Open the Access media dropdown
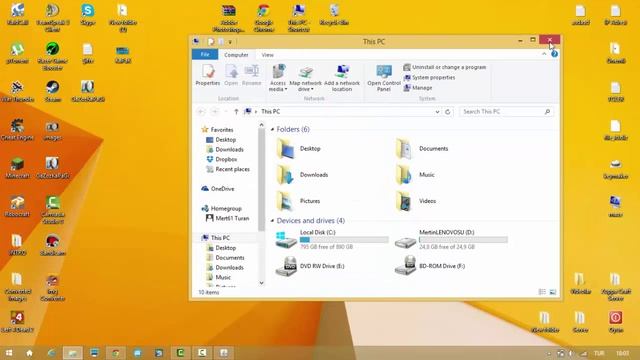Image resolution: width=640 pixels, height=360 pixels. tap(278, 78)
